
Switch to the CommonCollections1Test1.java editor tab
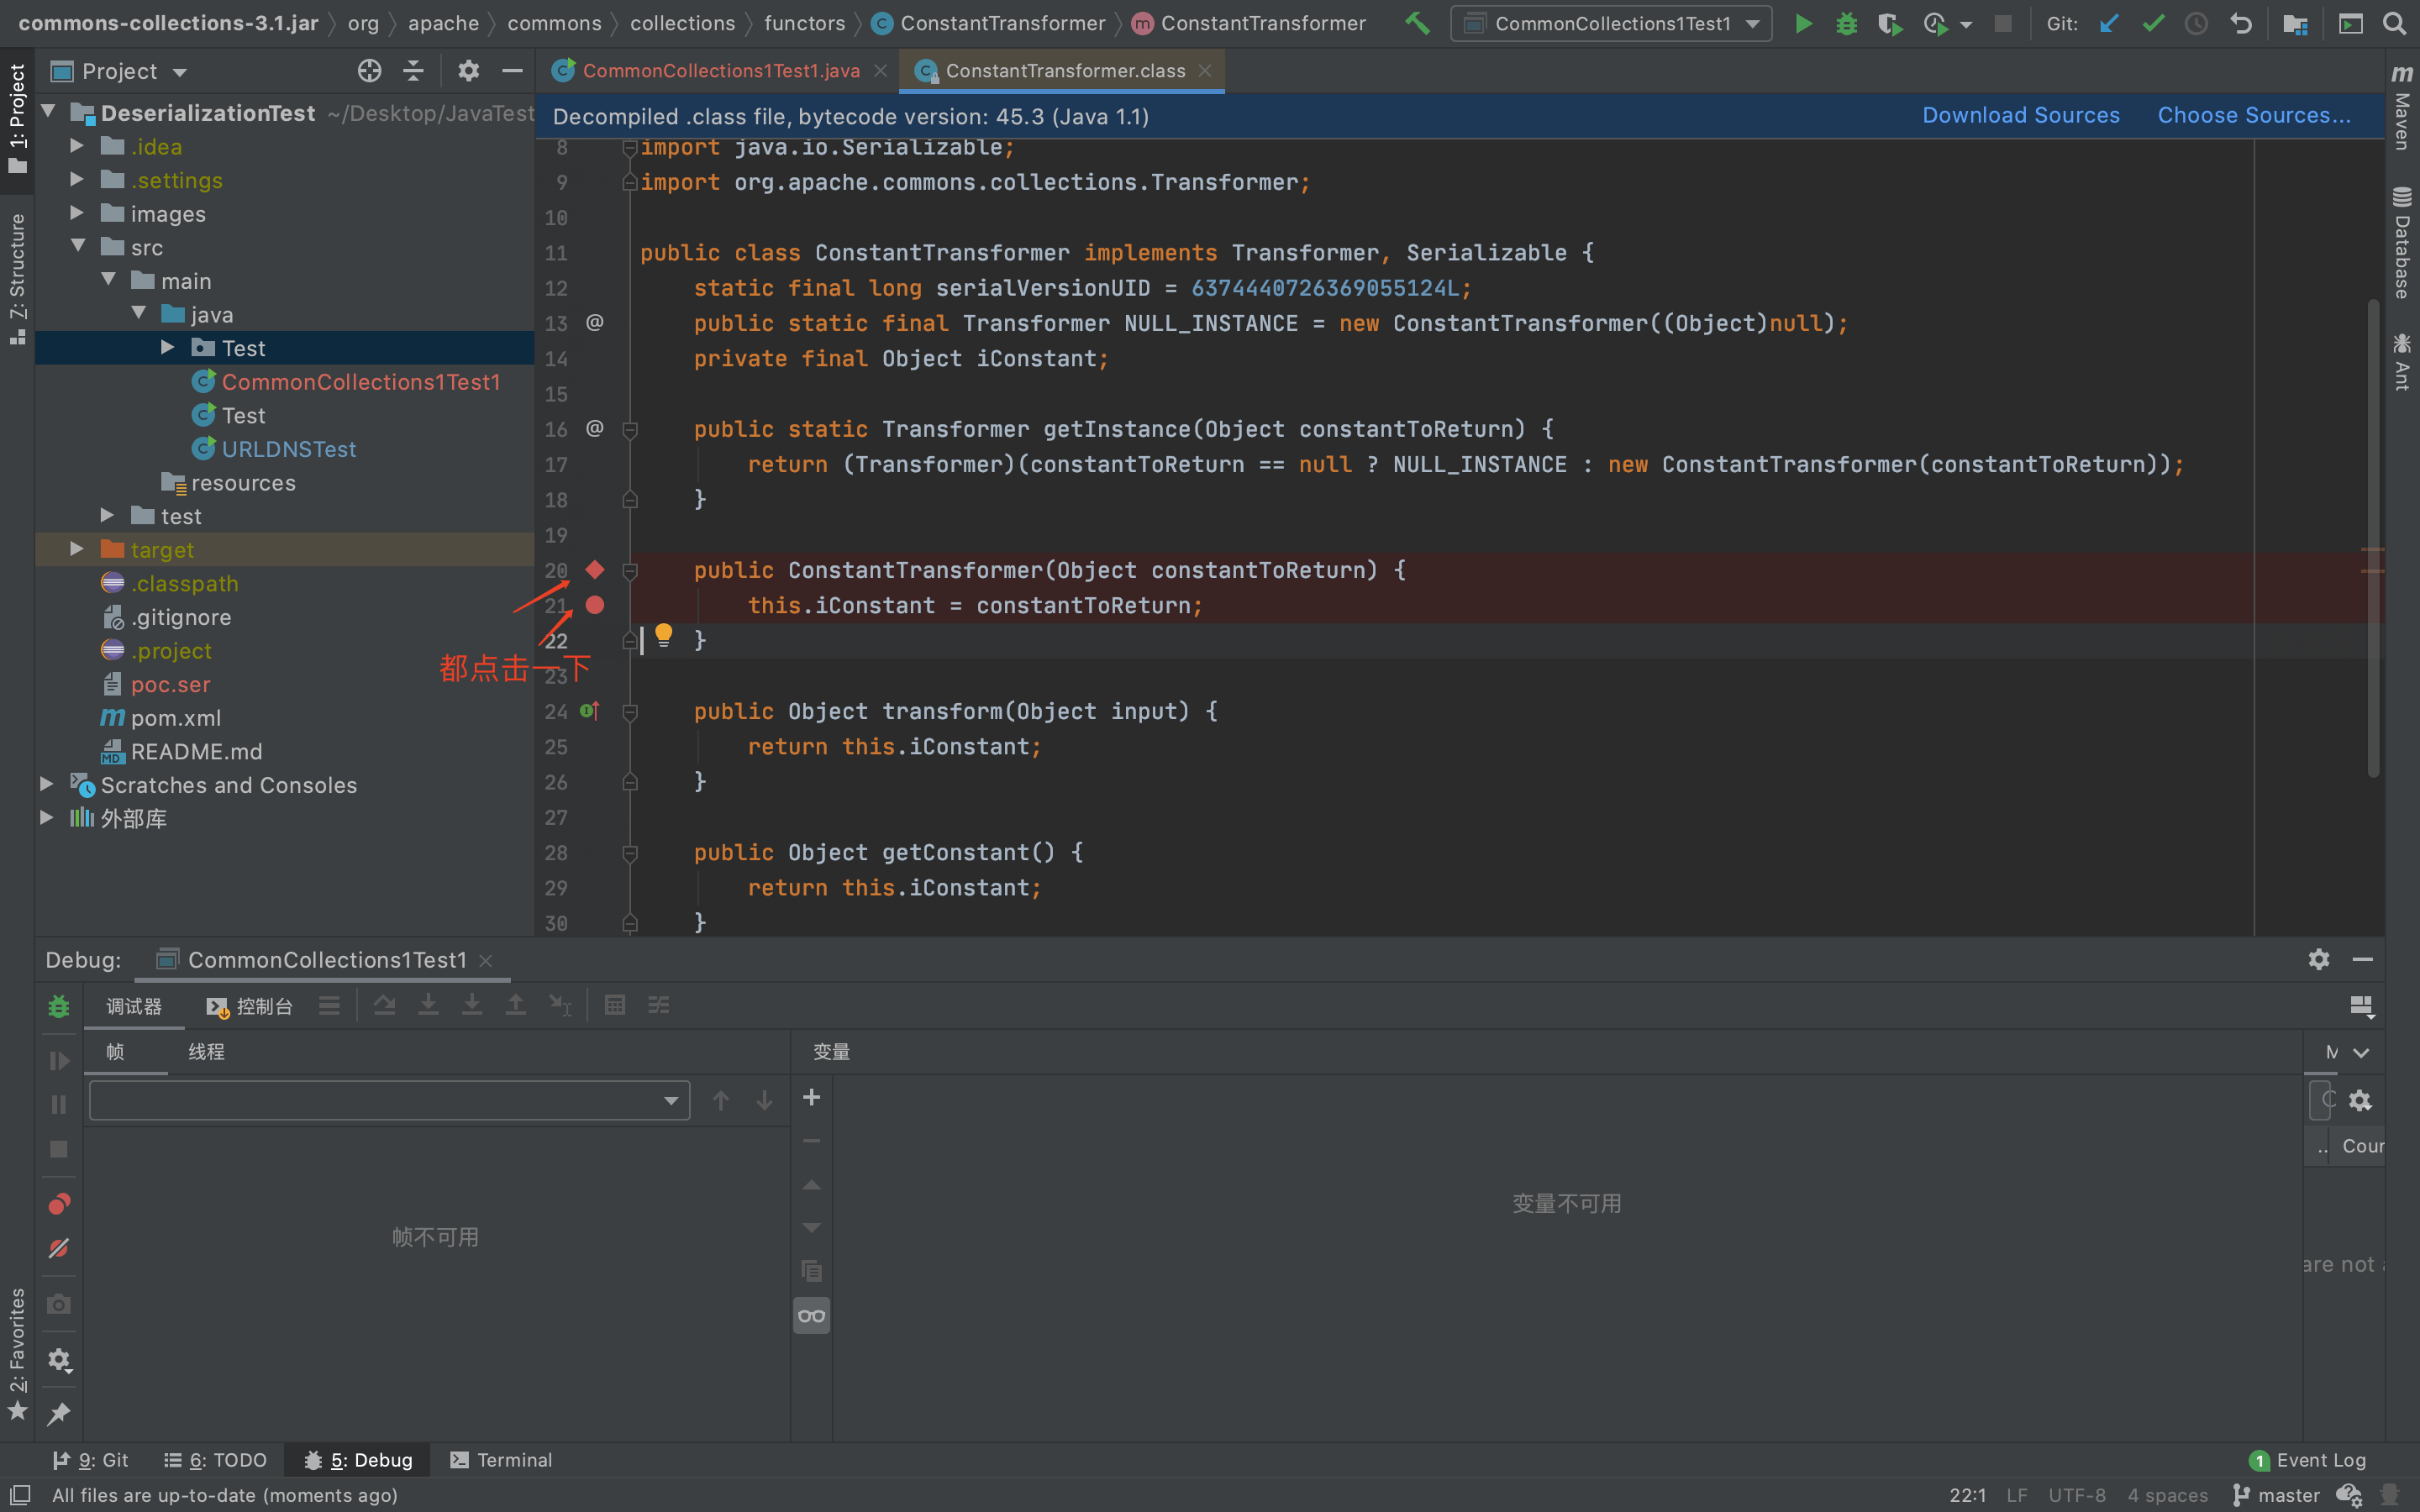[x=720, y=71]
